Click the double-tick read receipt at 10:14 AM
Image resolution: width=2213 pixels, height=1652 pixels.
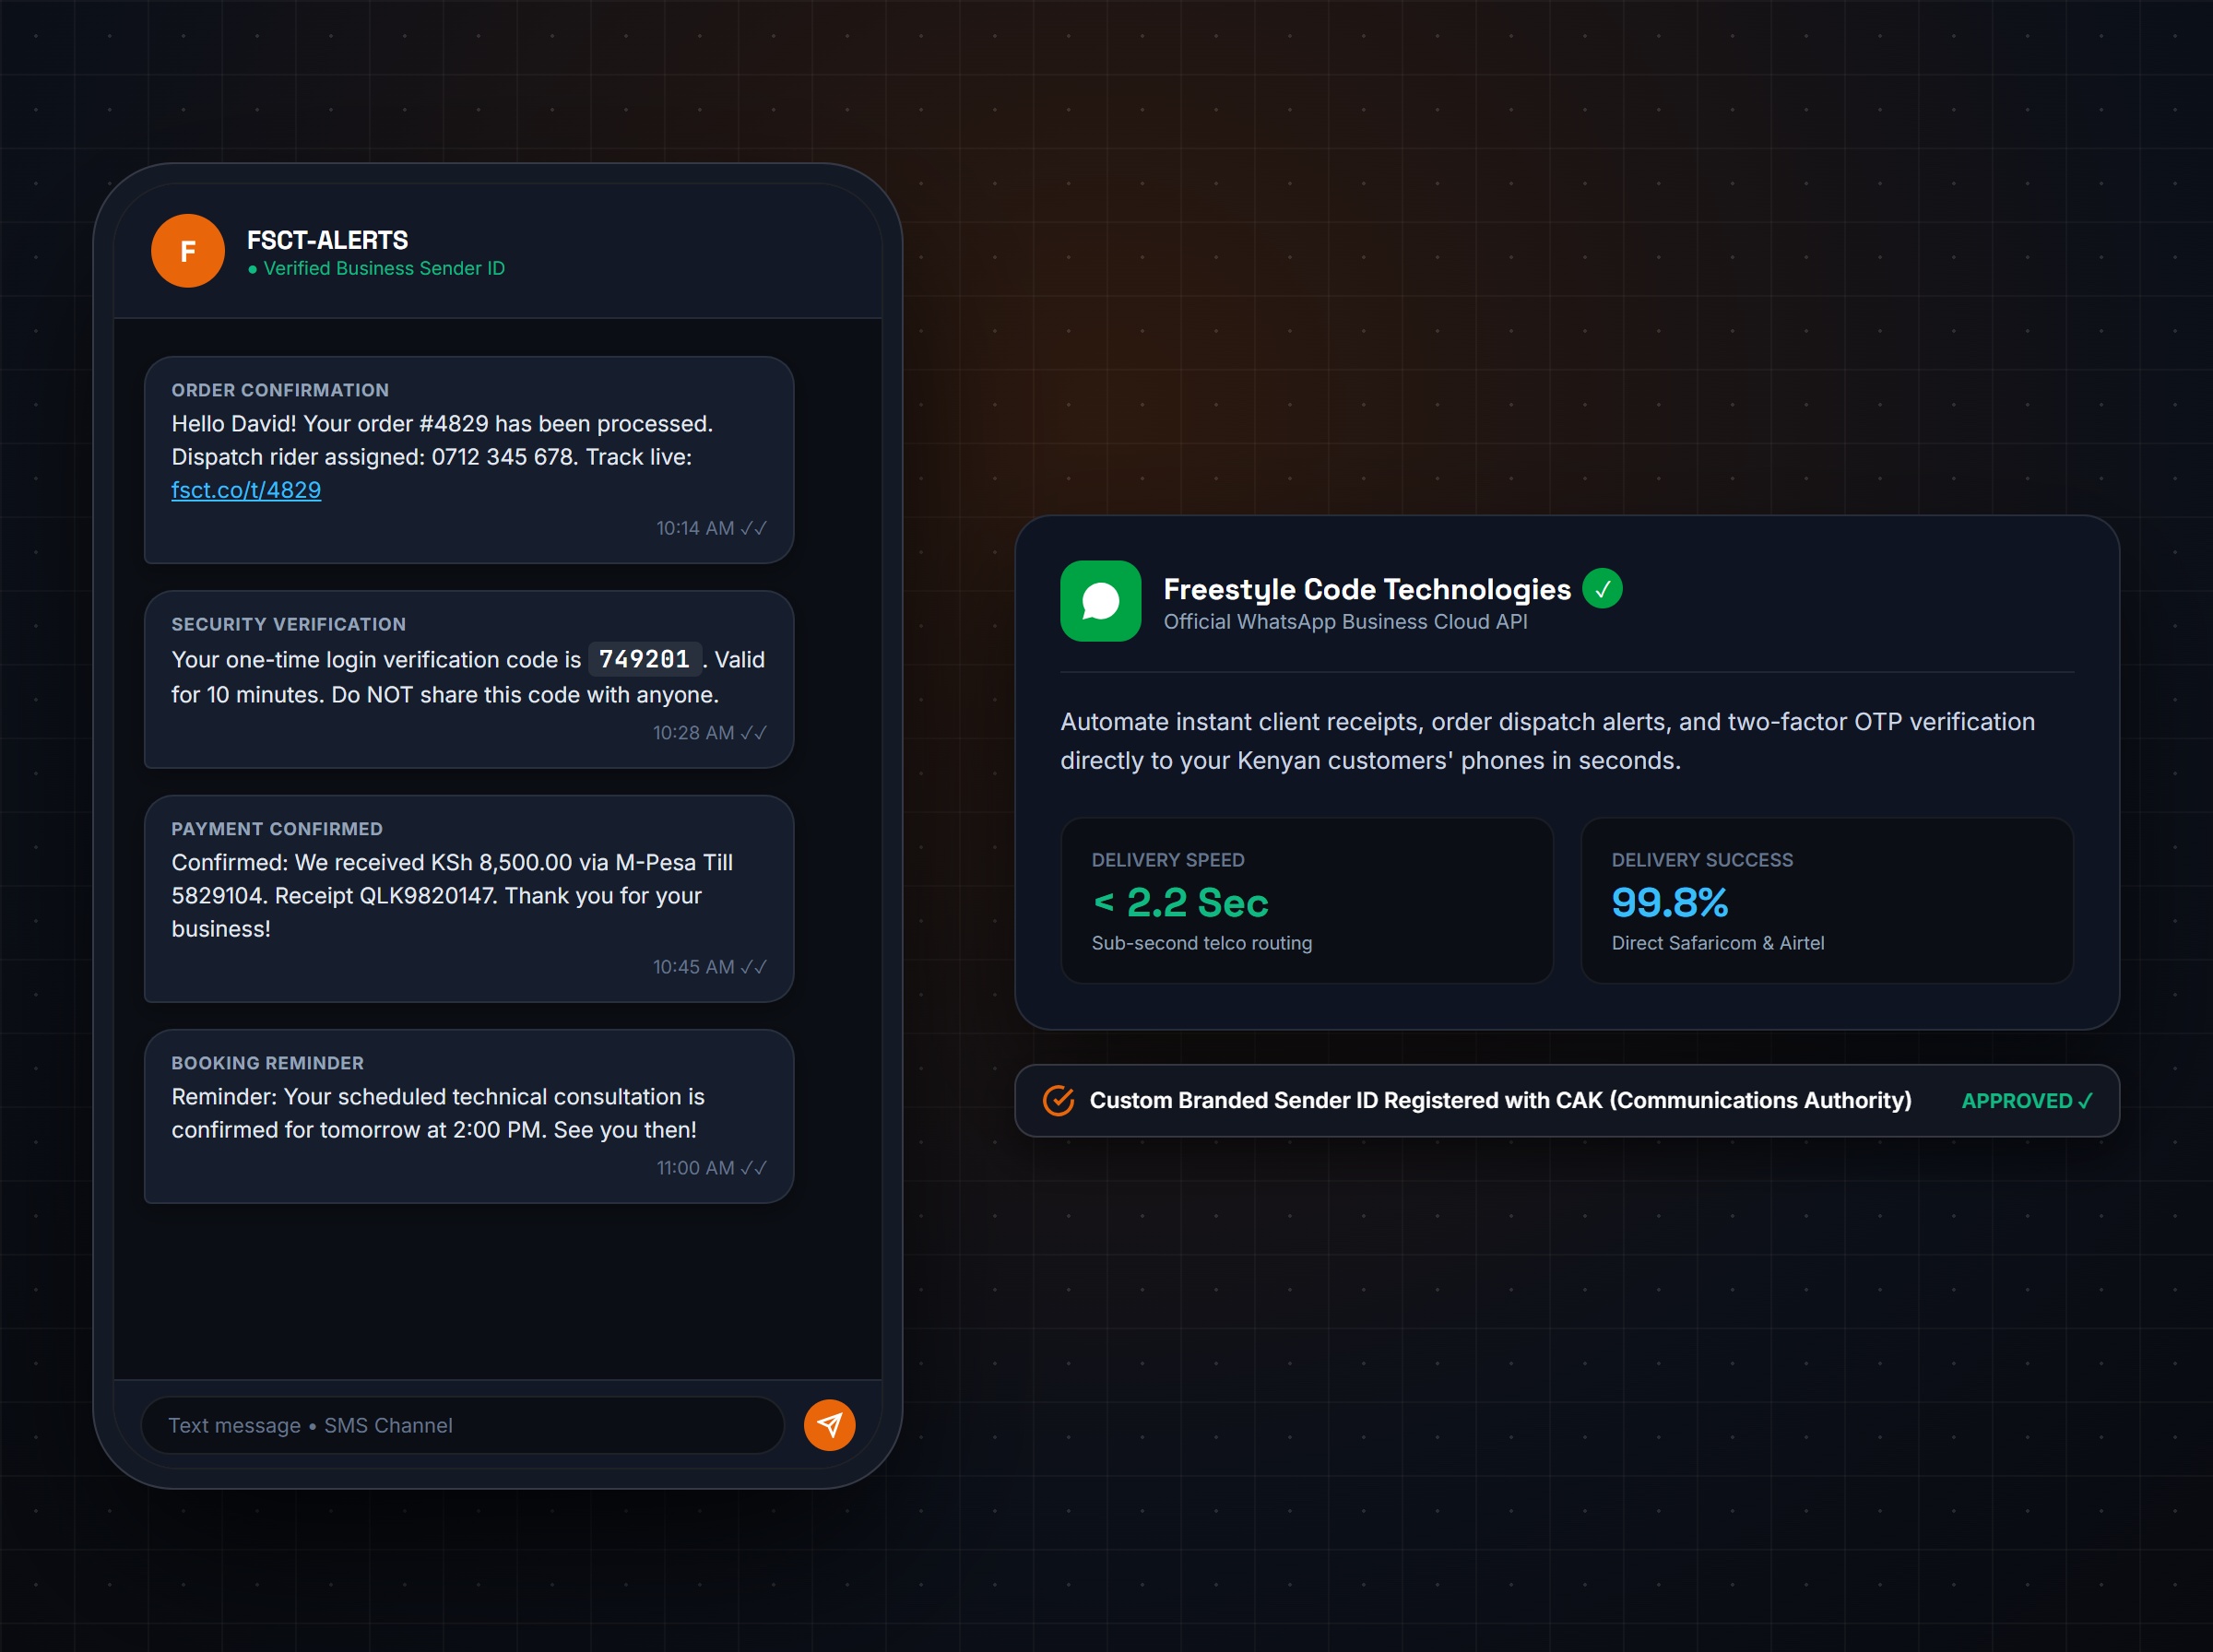coord(753,528)
